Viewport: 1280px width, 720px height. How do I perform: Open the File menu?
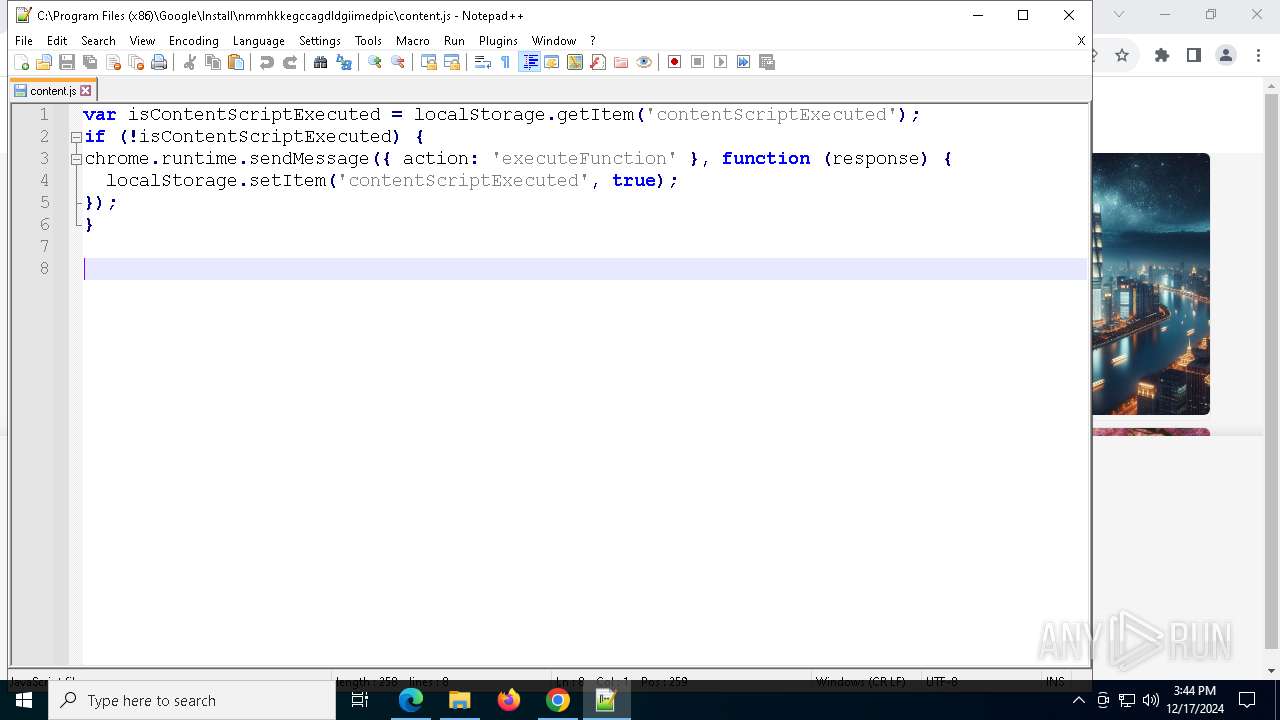coord(24,41)
